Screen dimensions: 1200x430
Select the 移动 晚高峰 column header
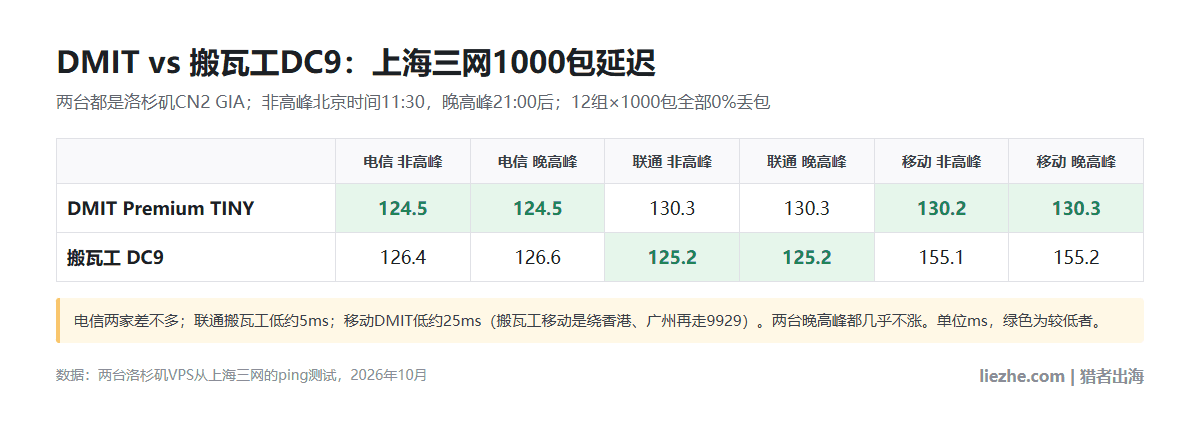(1076, 161)
